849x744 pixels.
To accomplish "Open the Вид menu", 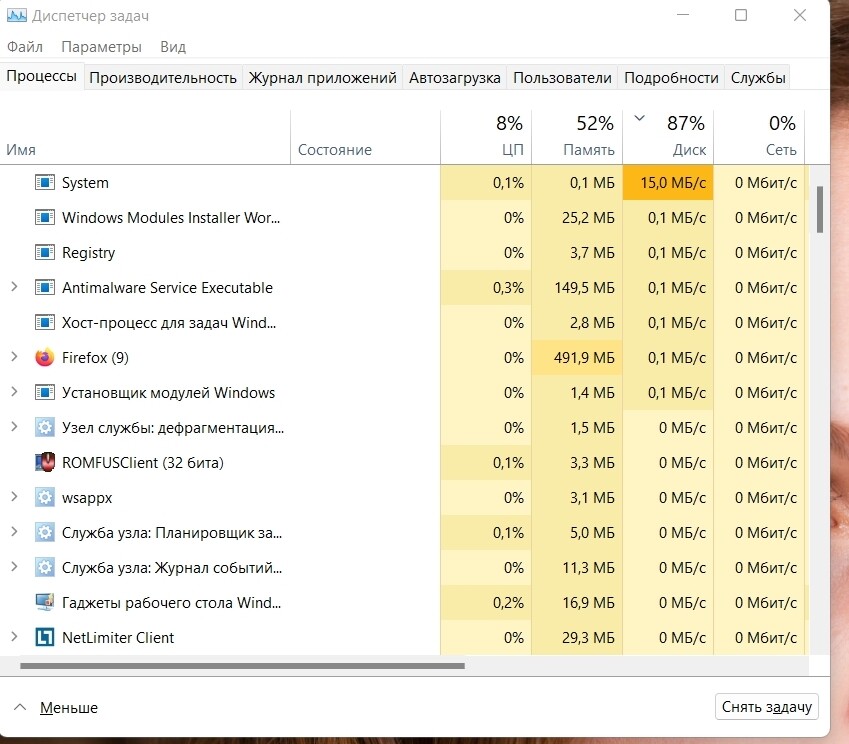I will [x=173, y=47].
